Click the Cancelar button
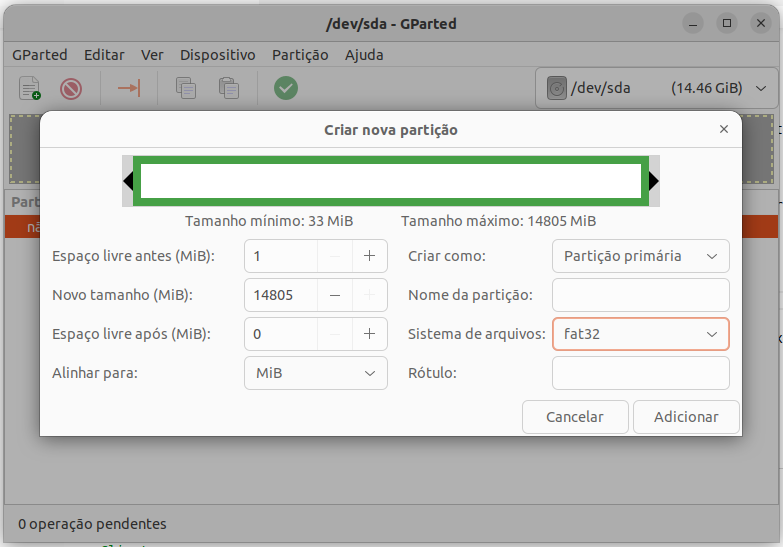The image size is (783, 547). coord(575,417)
